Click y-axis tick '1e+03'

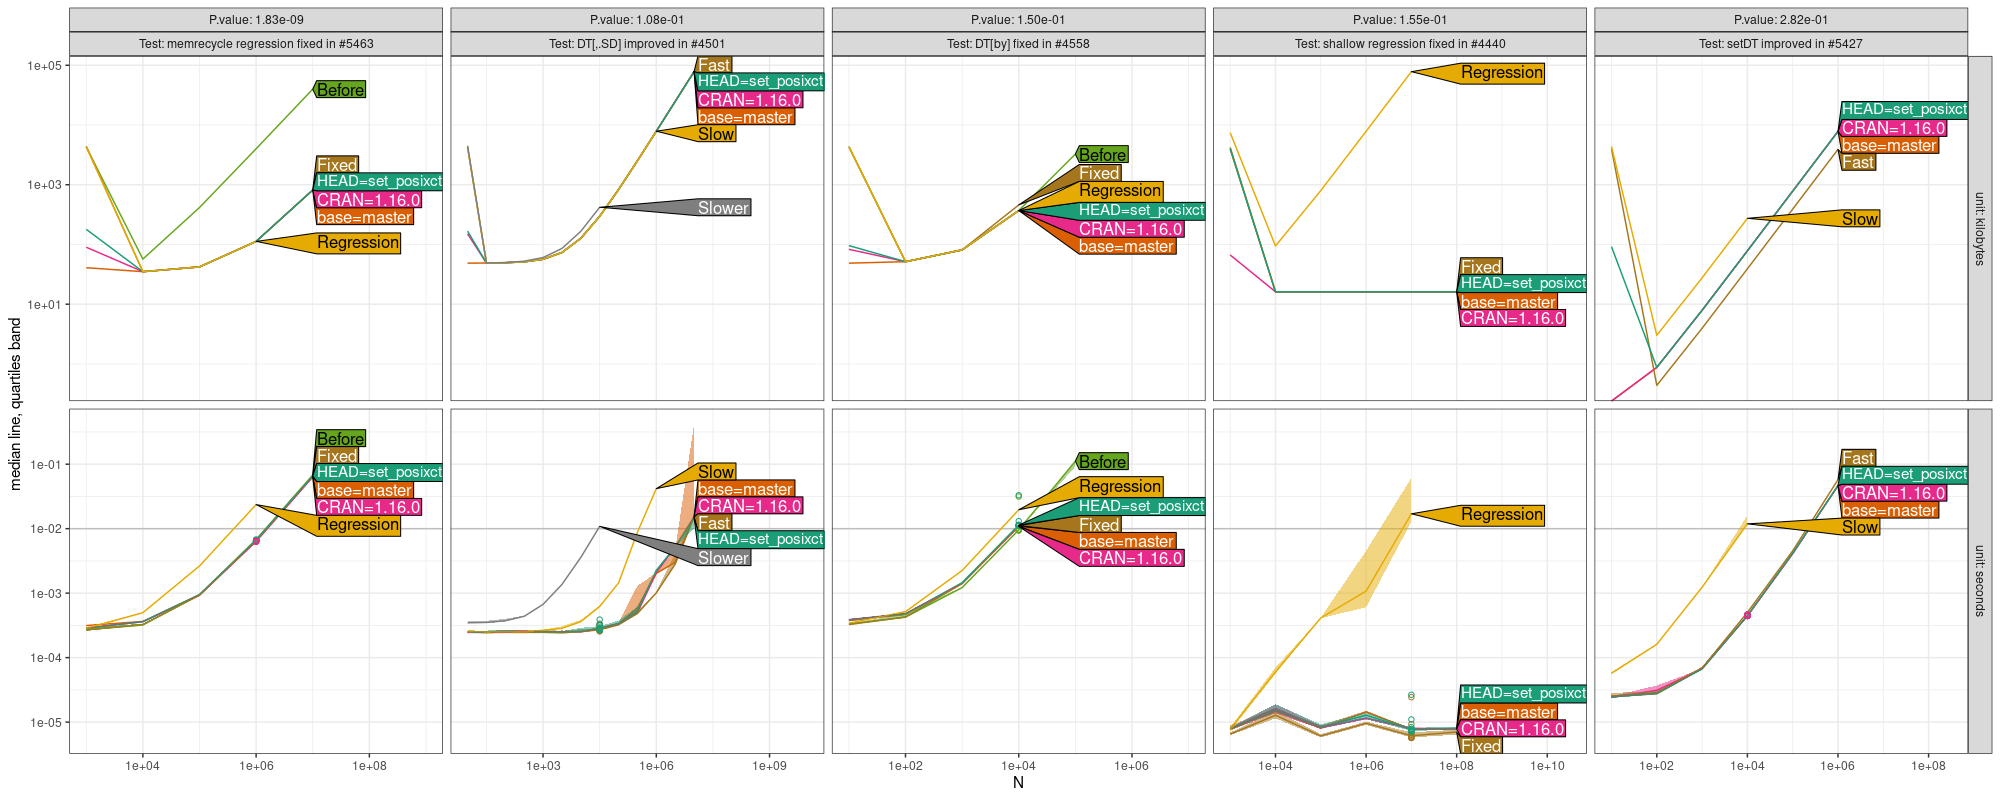click(45, 185)
